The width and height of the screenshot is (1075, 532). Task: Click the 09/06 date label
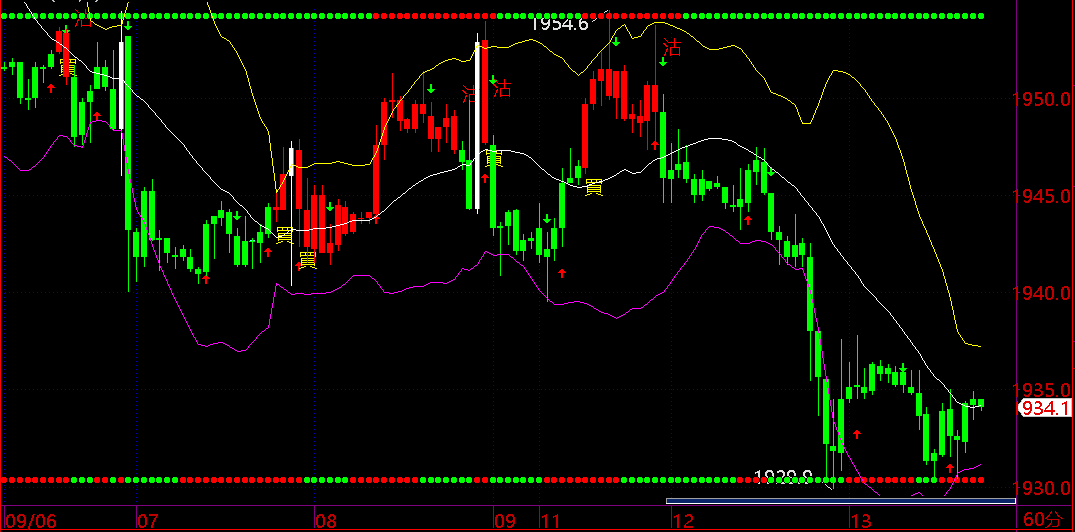pos(30,520)
